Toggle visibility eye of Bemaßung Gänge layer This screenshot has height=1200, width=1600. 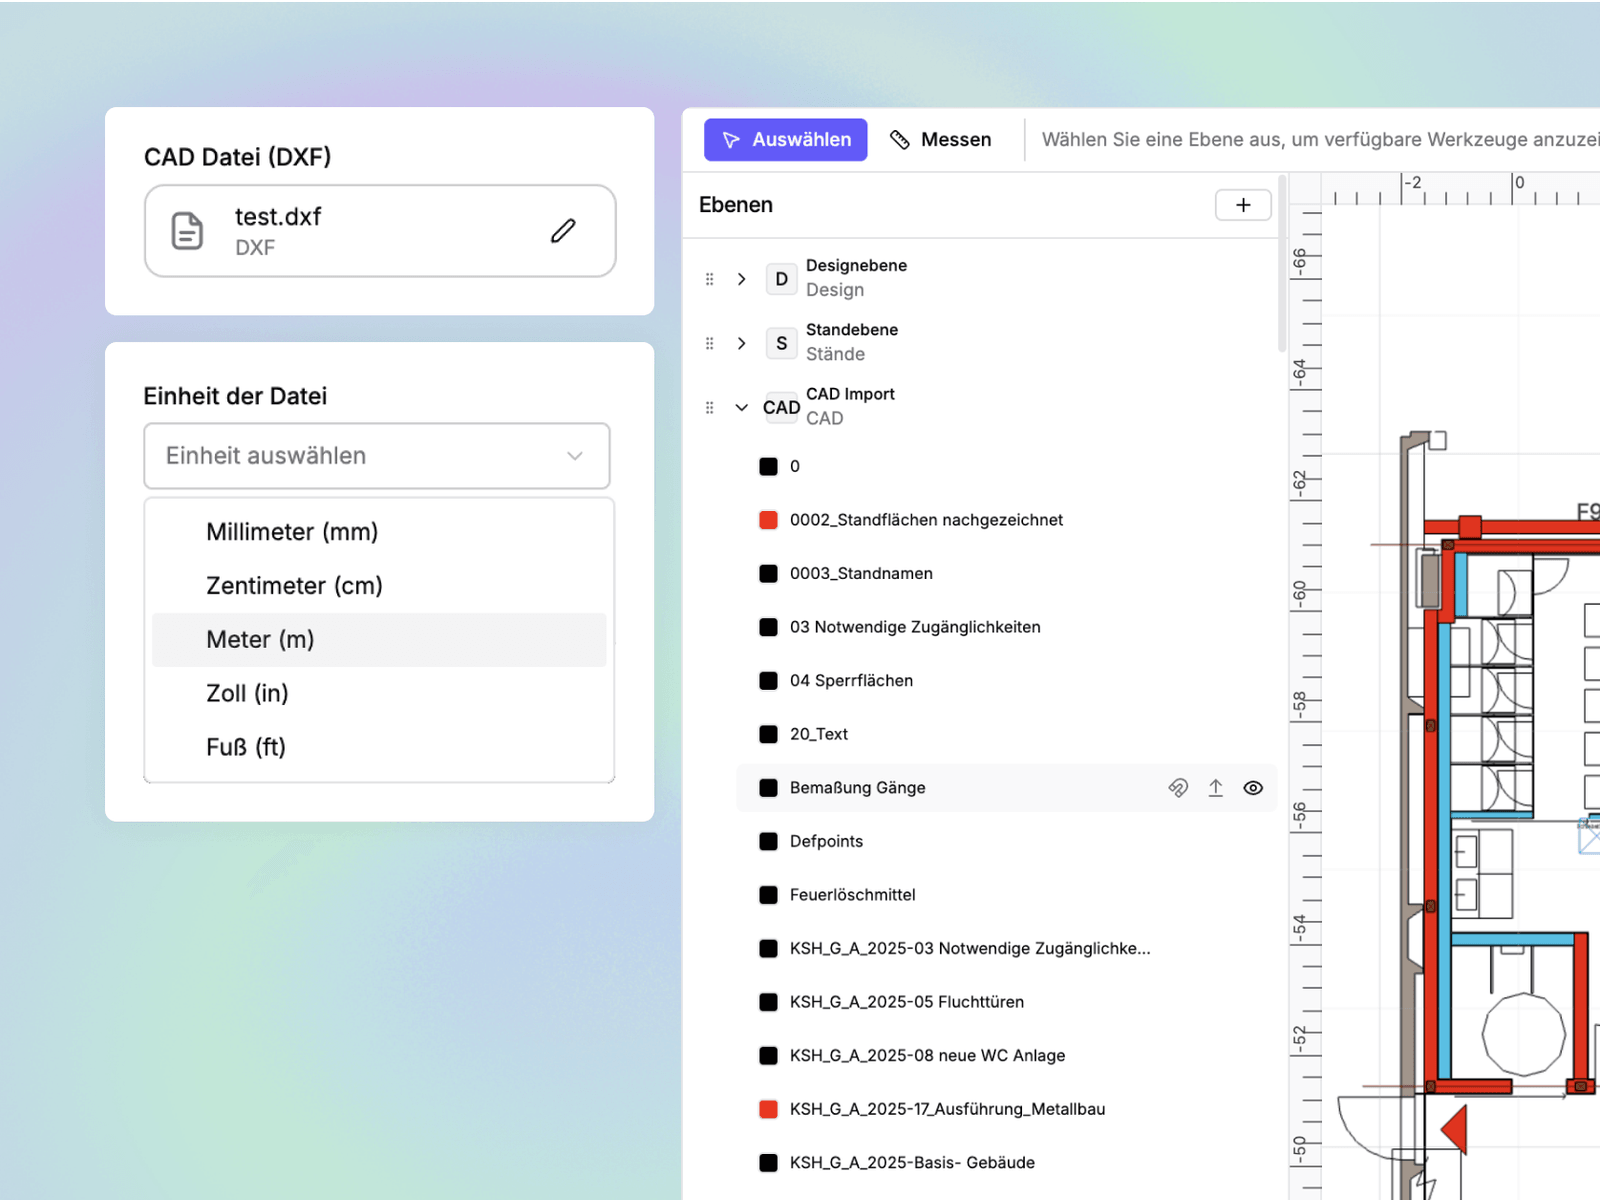(1253, 788)
